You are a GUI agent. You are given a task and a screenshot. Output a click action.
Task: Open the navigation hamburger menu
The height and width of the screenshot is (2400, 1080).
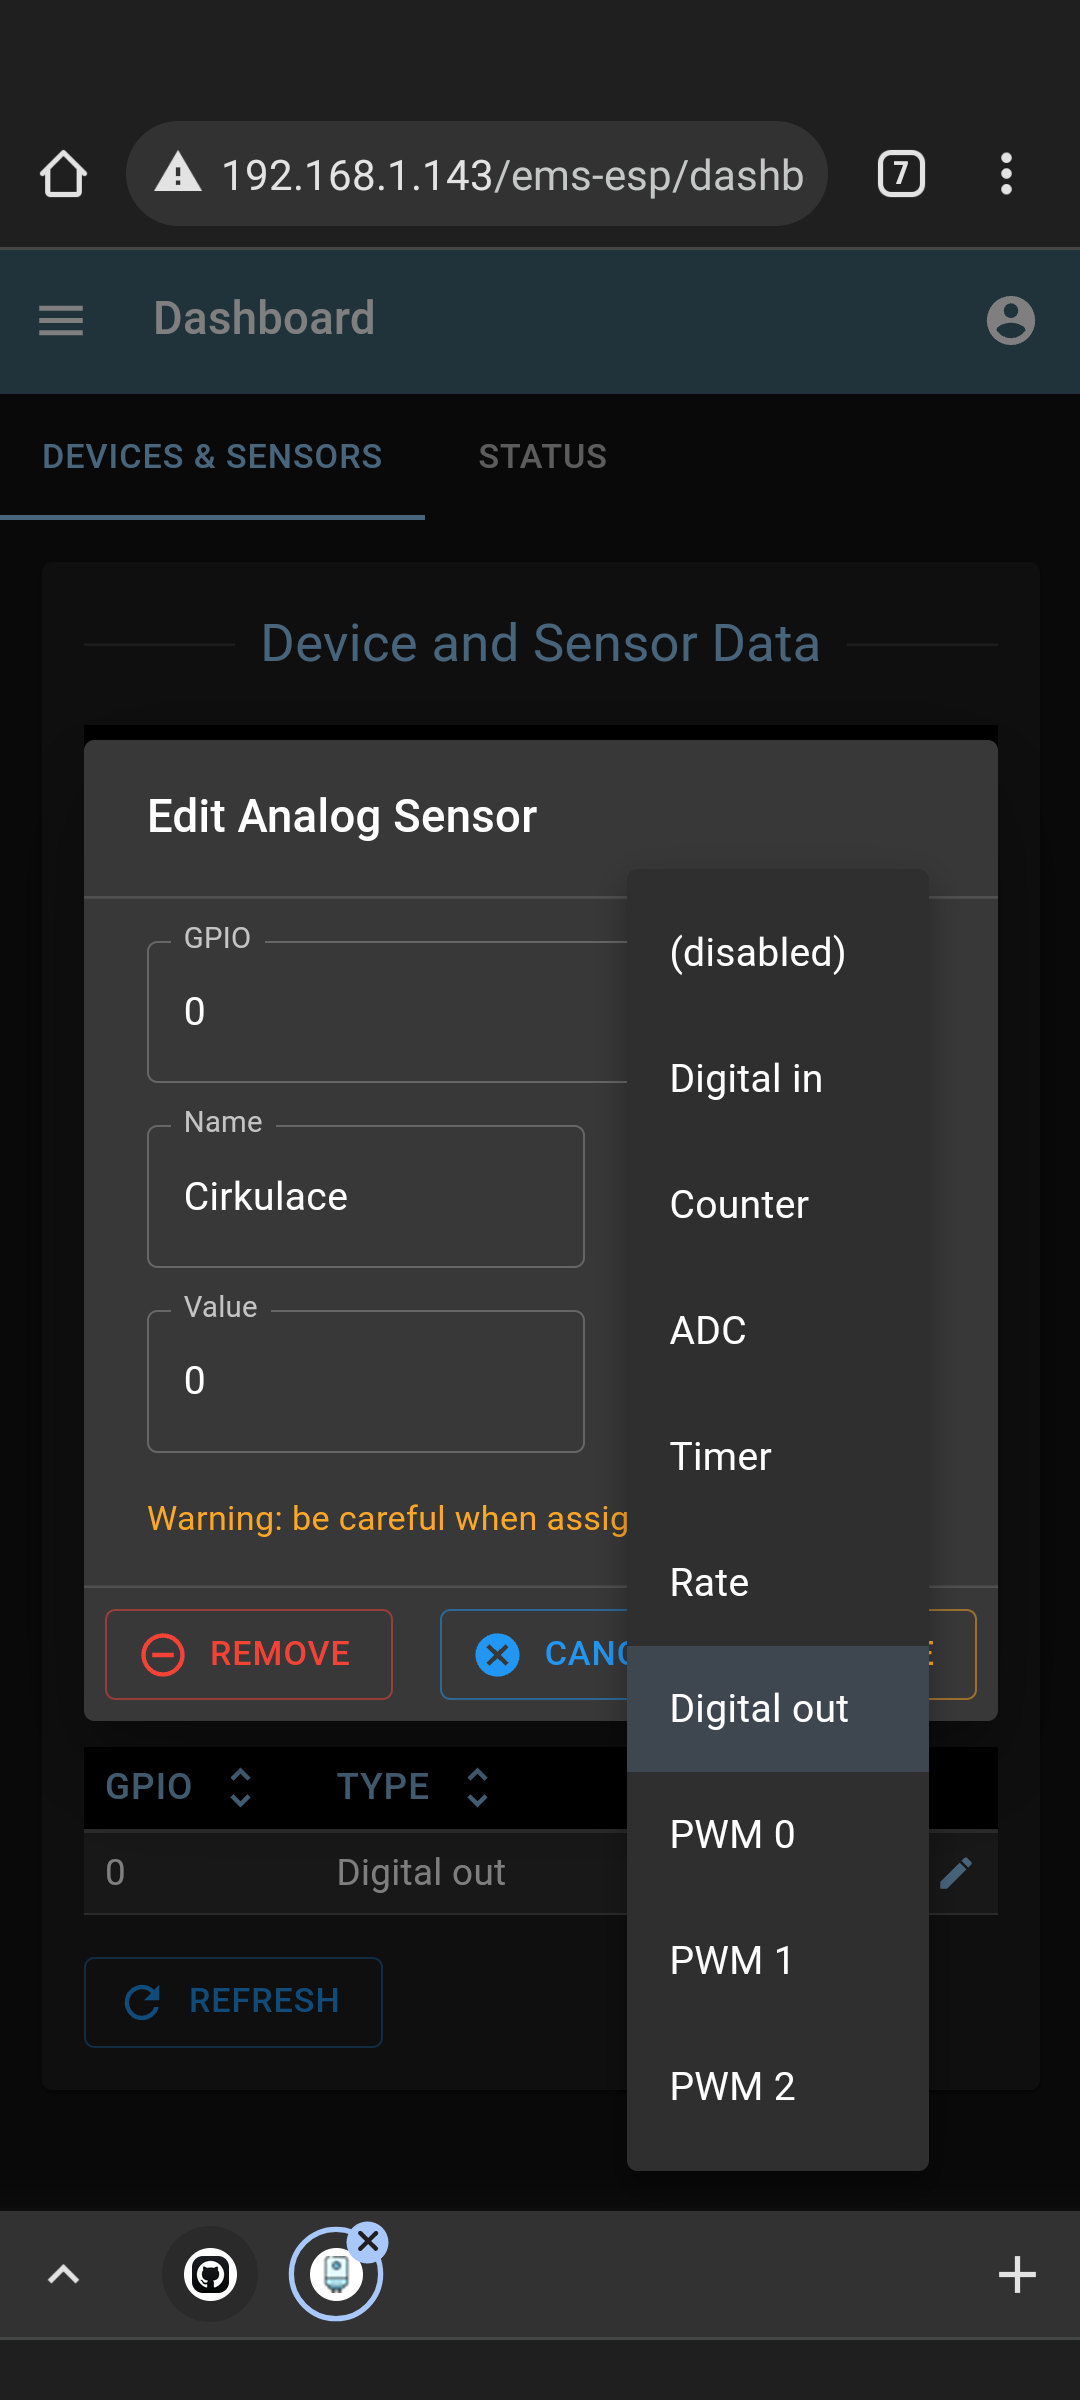[60, 320]
